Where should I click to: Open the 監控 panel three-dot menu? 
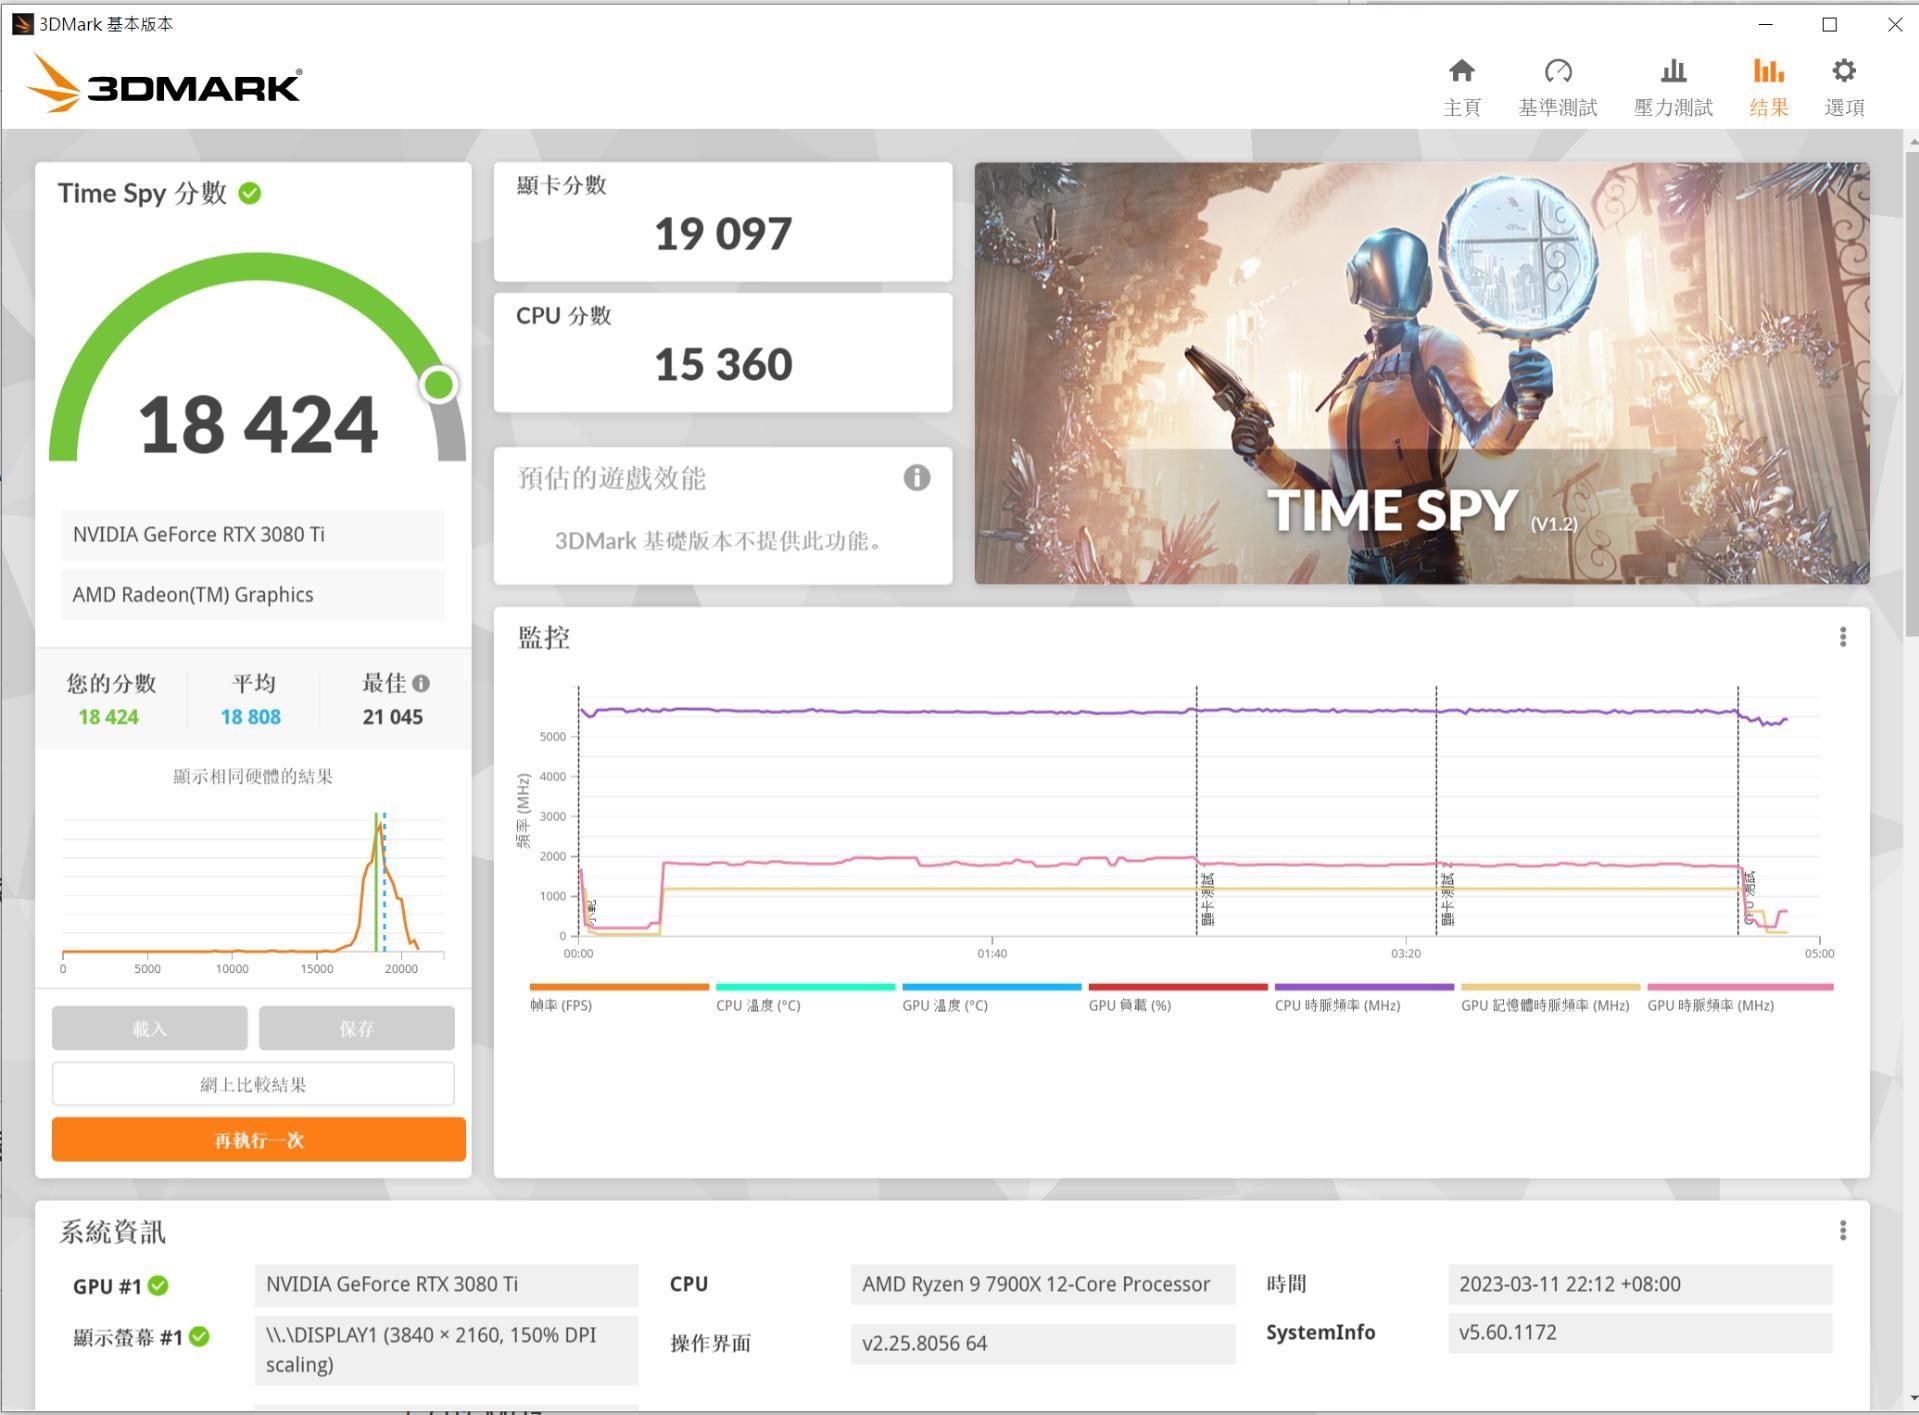tap(1841, 638)
